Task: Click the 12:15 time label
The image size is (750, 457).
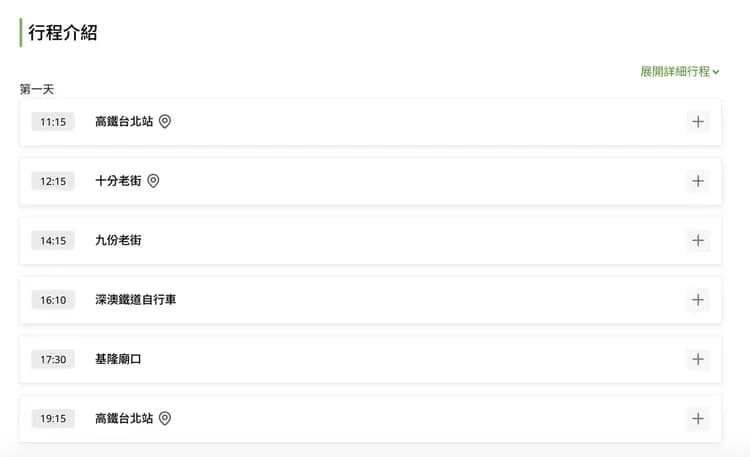Action: point(53,181)
